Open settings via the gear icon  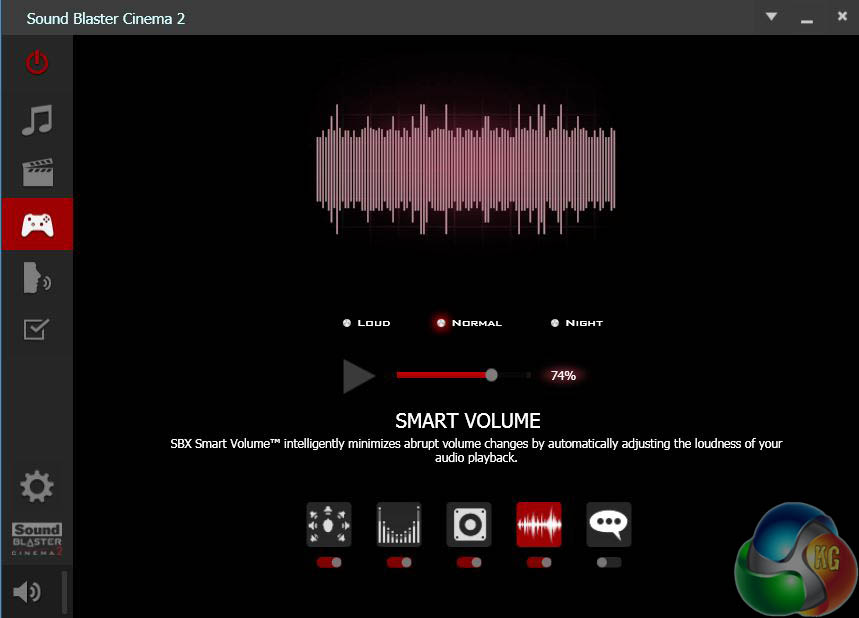pyautogui.click(x=37, y=486)
